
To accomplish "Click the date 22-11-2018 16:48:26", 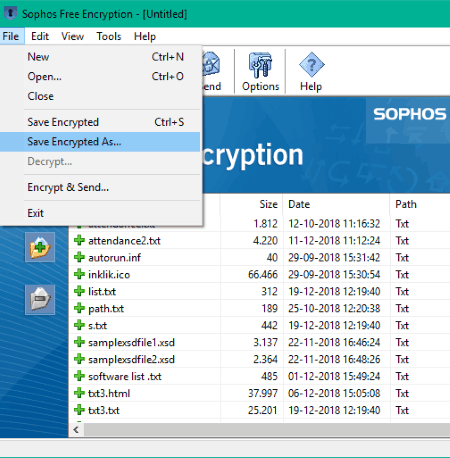I will 334,360.
